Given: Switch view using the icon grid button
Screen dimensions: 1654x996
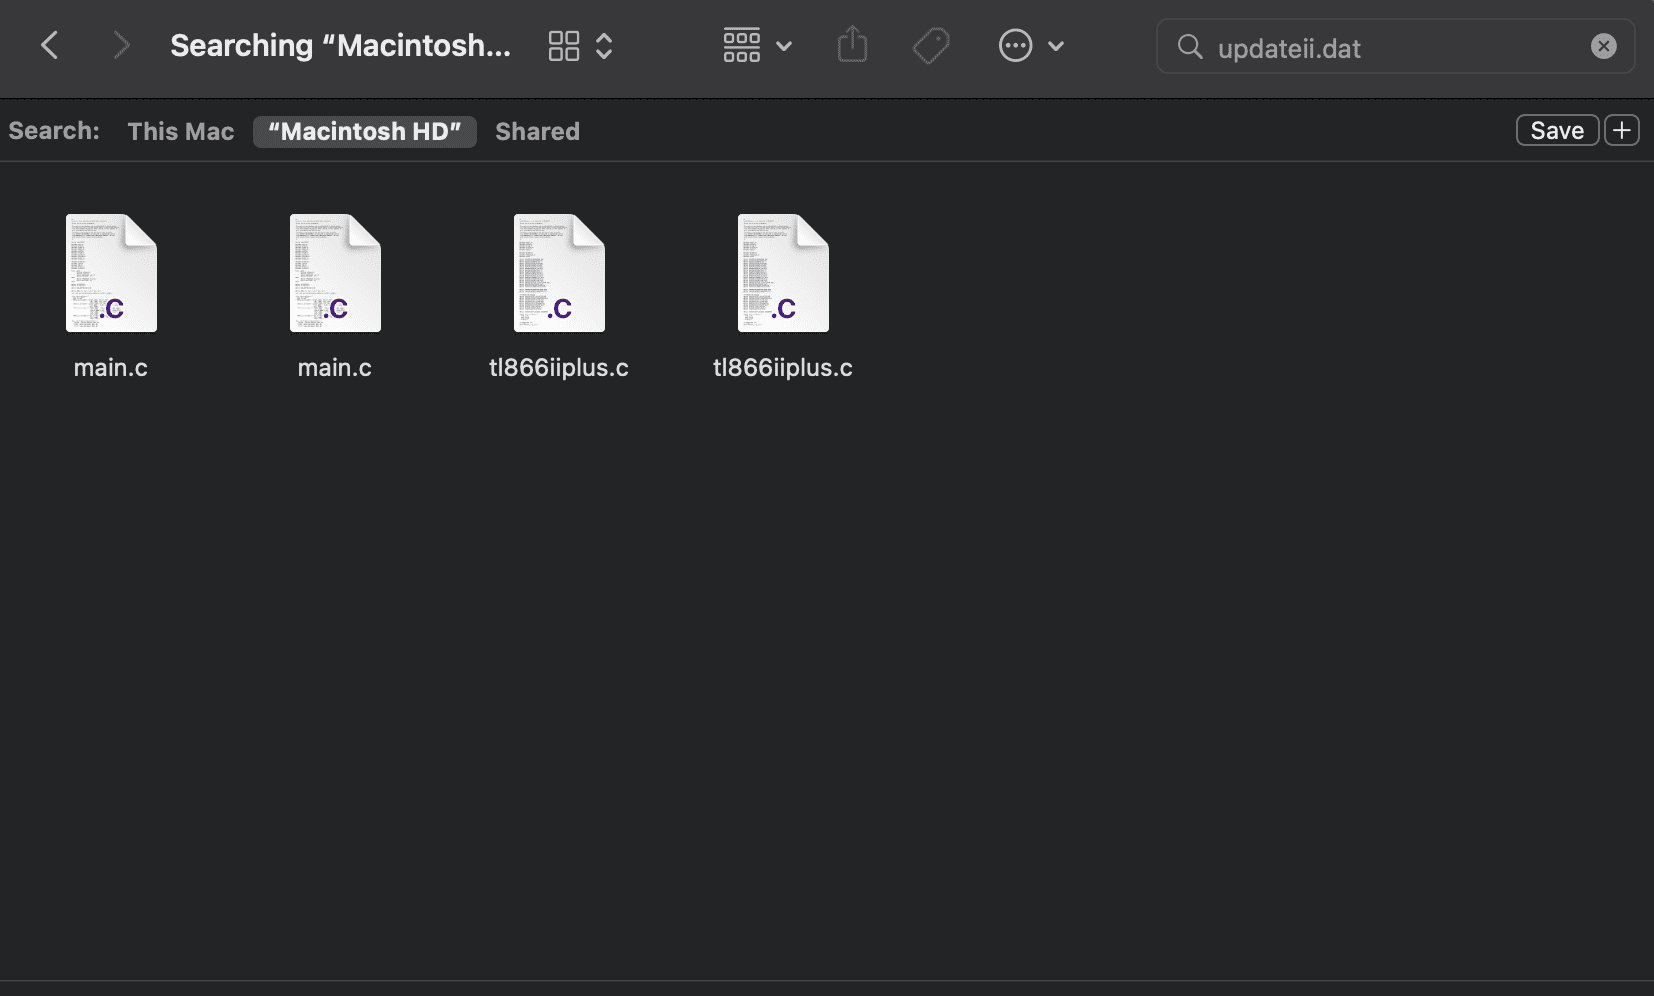Looking at the screenshot, I should pyautogui.click(x=564, y=46).
